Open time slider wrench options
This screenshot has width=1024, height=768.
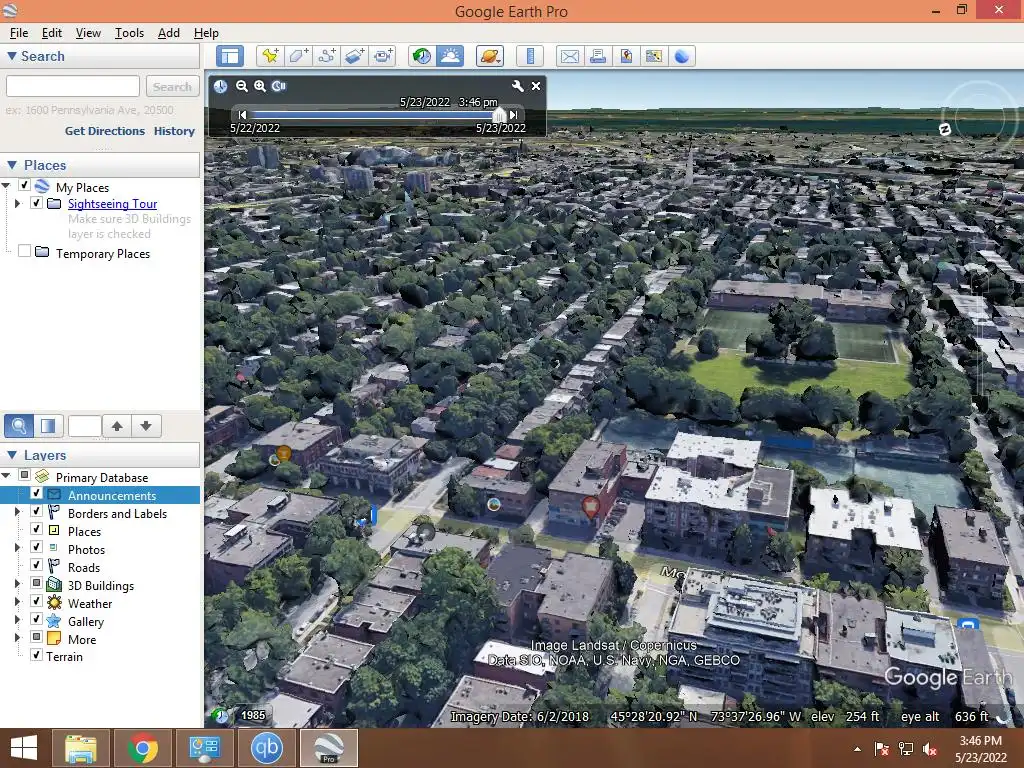517,86
